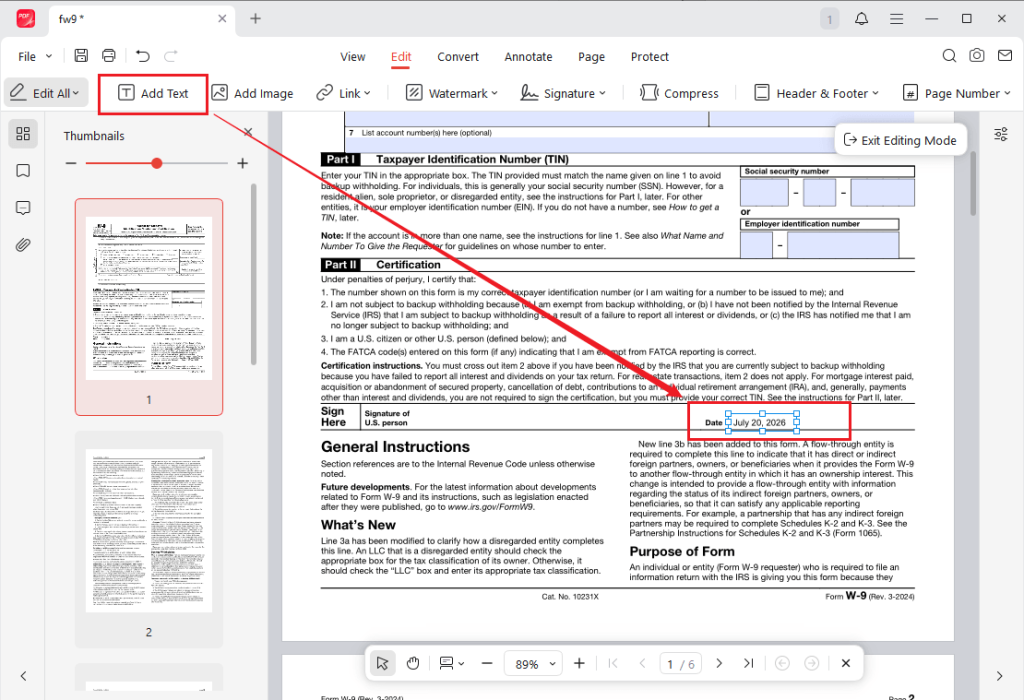The image size is (1024, 700).
Task: Click the screenshot camera icon
Action: [977, 56]
